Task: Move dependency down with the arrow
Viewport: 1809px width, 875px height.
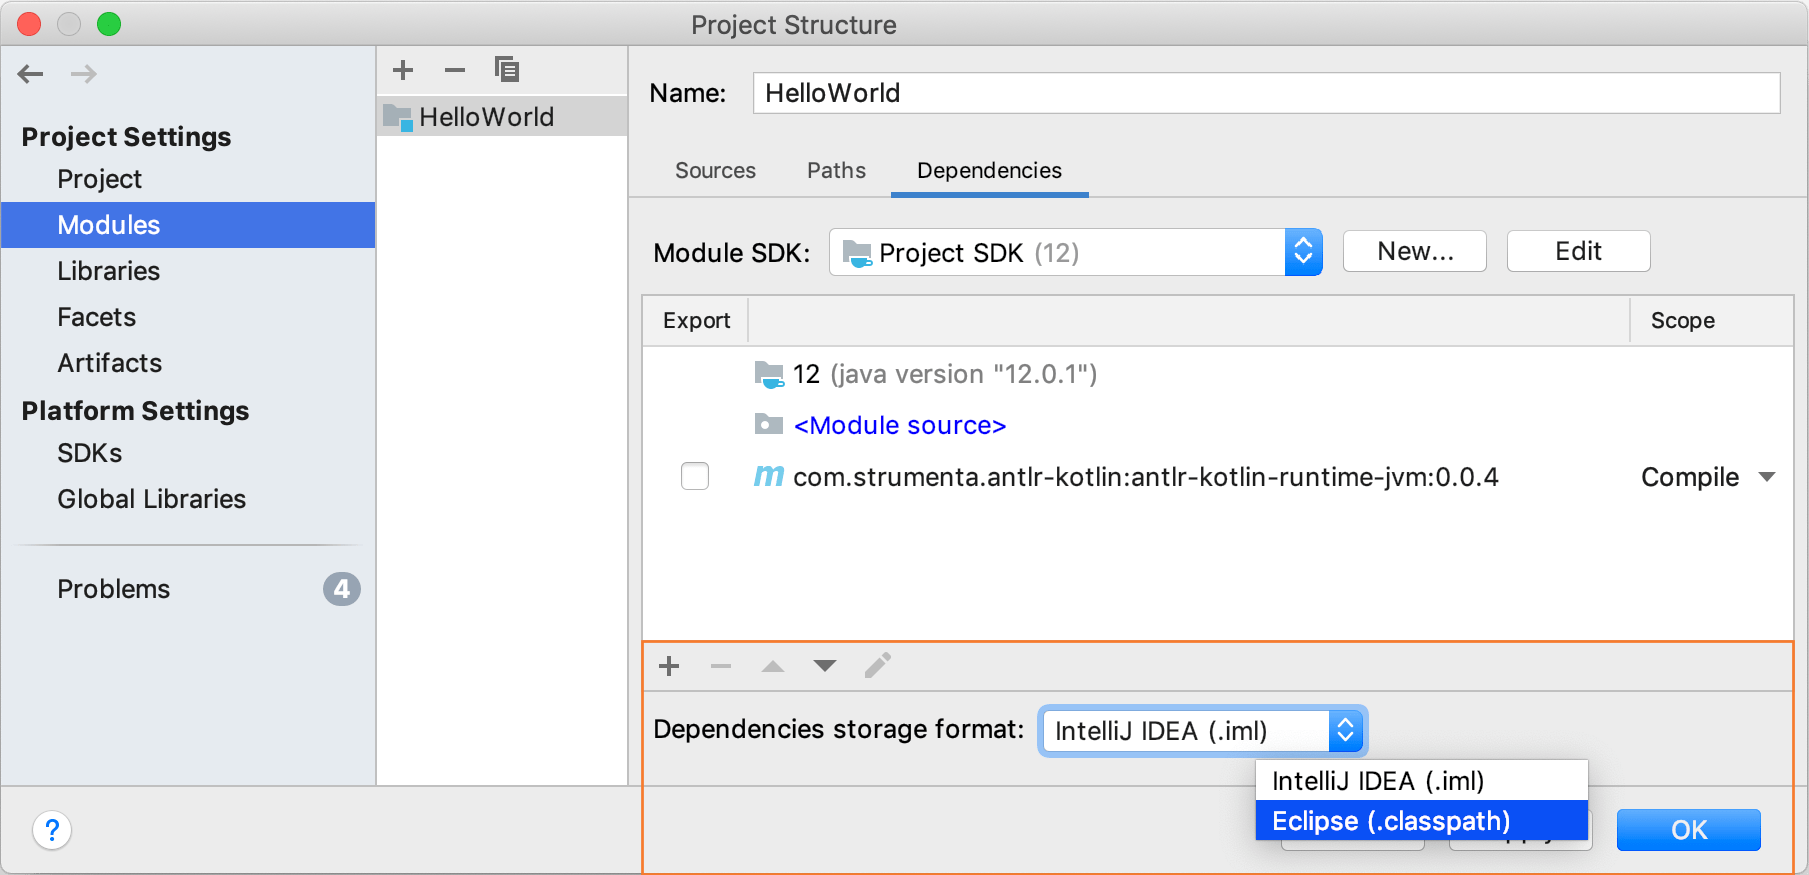Action: [x=825, y=666]
